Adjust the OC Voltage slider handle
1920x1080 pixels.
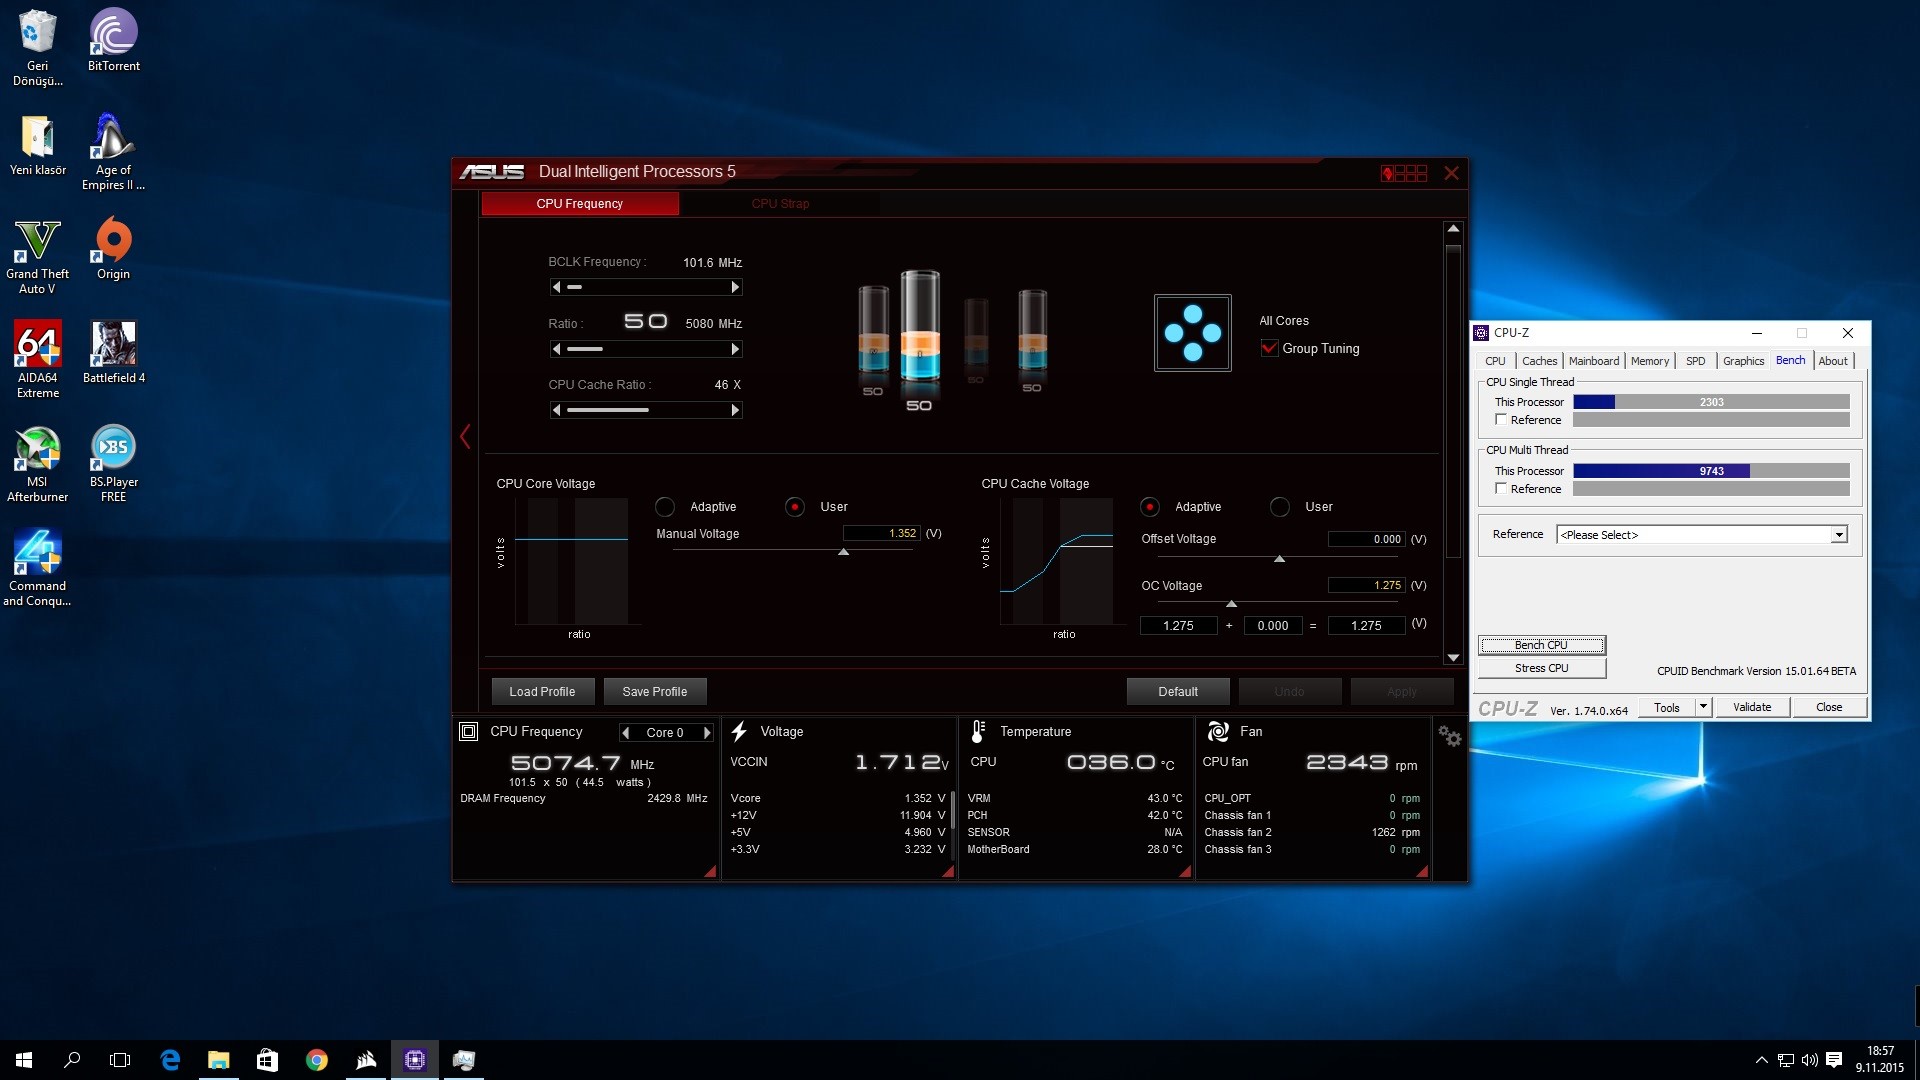tap(1231, 604)
